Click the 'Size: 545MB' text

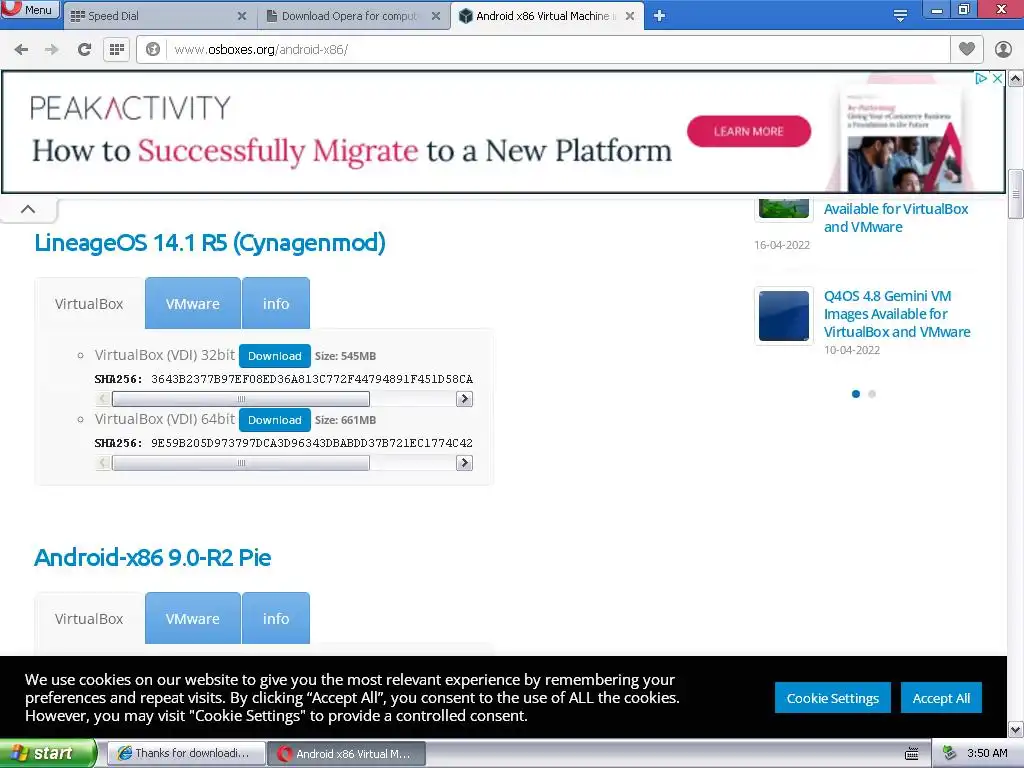[345, 357]
